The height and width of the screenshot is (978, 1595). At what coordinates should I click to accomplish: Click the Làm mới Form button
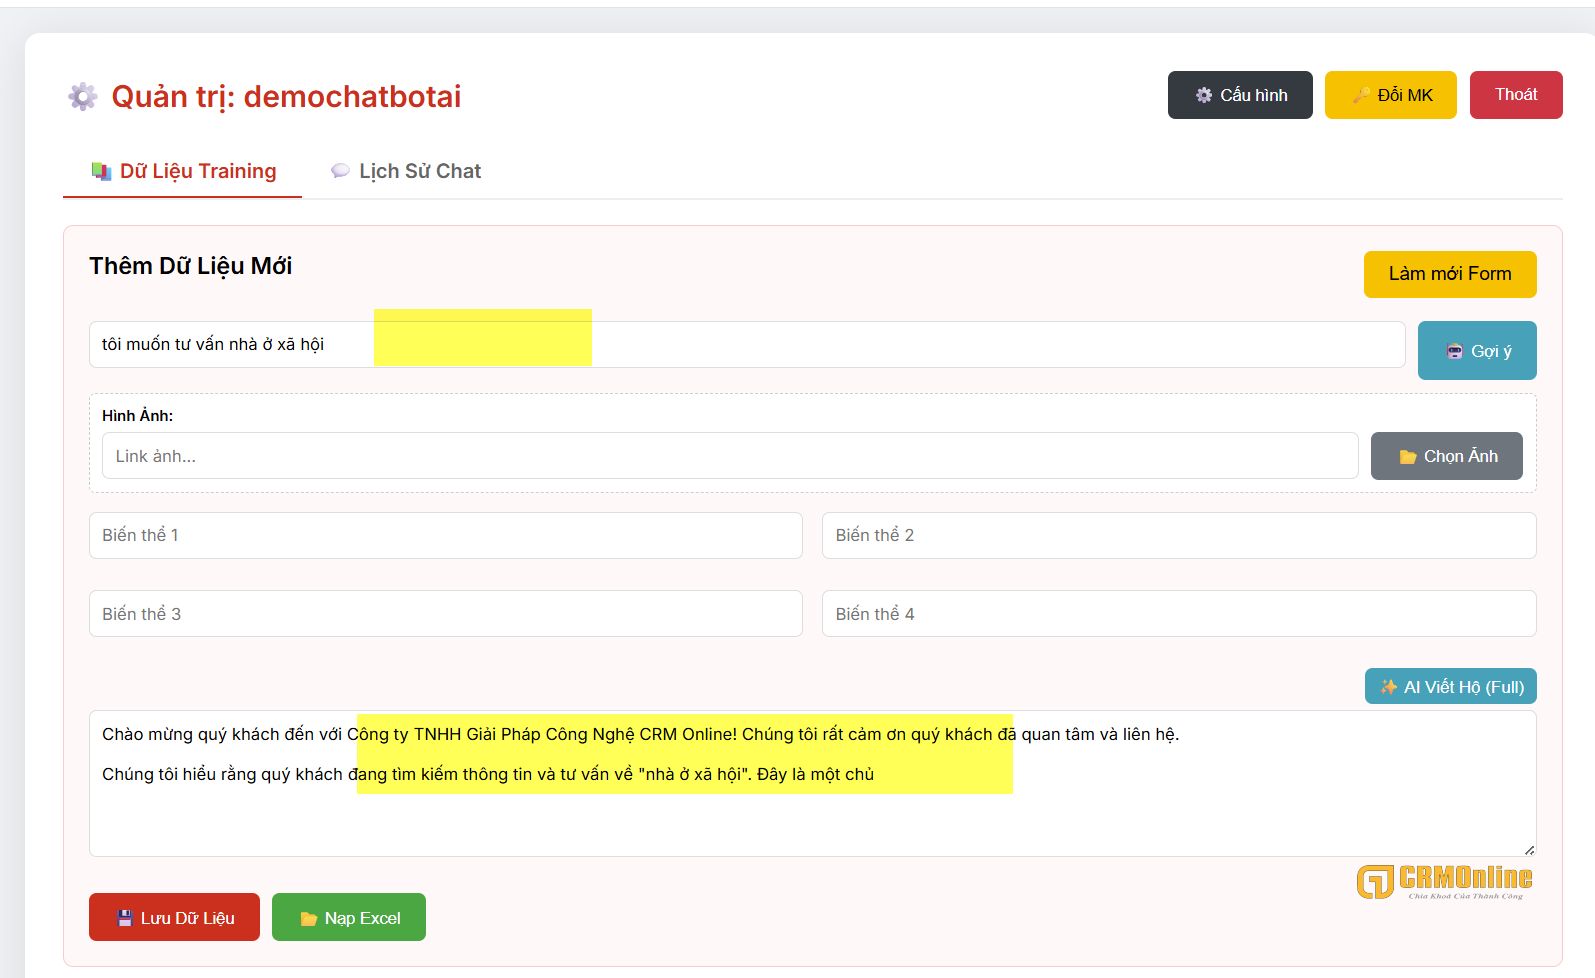click(1449, 274)
